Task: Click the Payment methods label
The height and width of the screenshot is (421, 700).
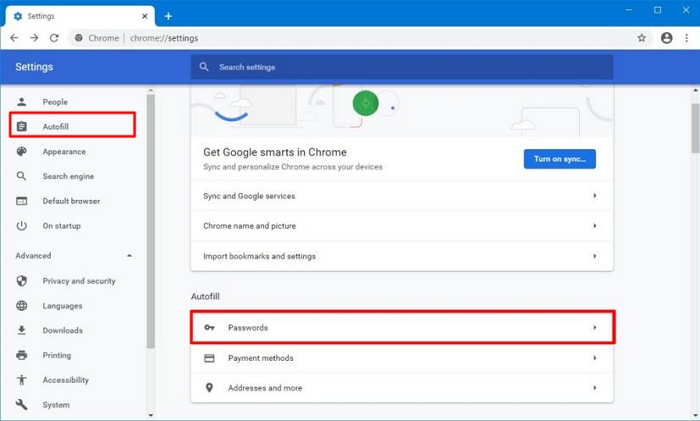Action: [261, 358]
